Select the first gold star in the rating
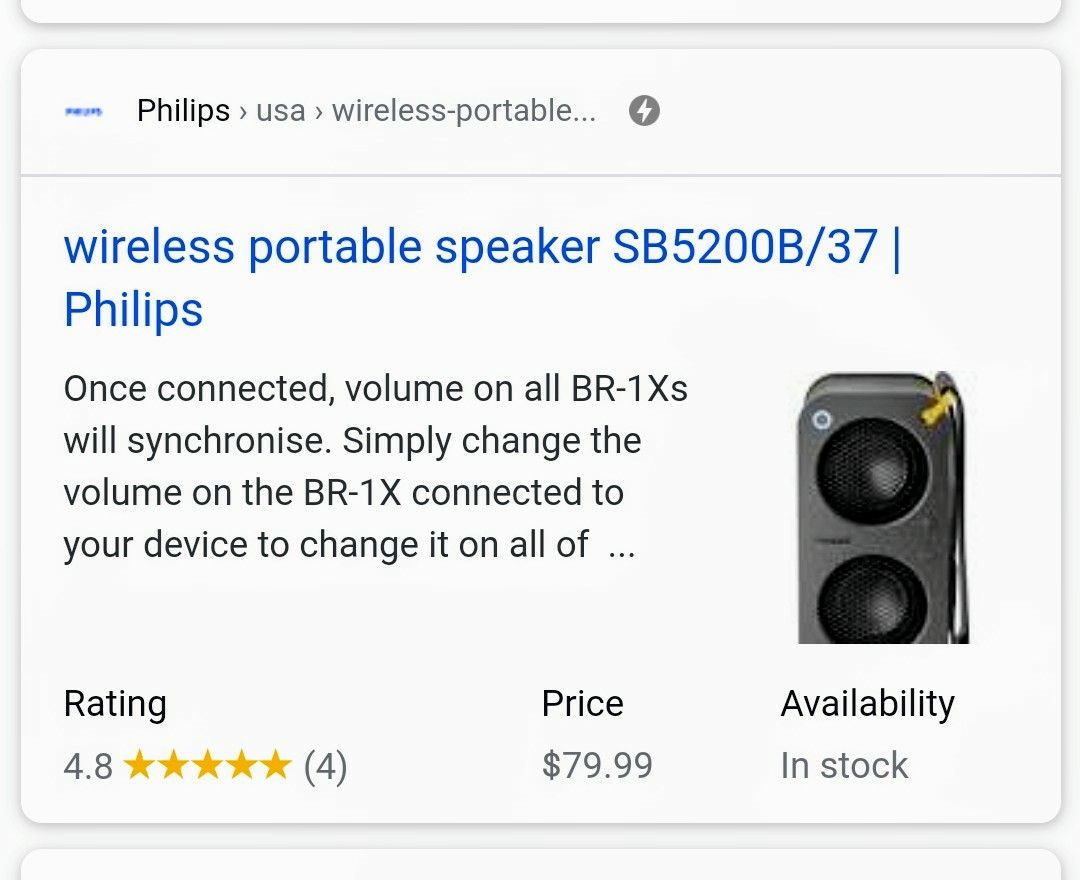 tap(138, 765)
